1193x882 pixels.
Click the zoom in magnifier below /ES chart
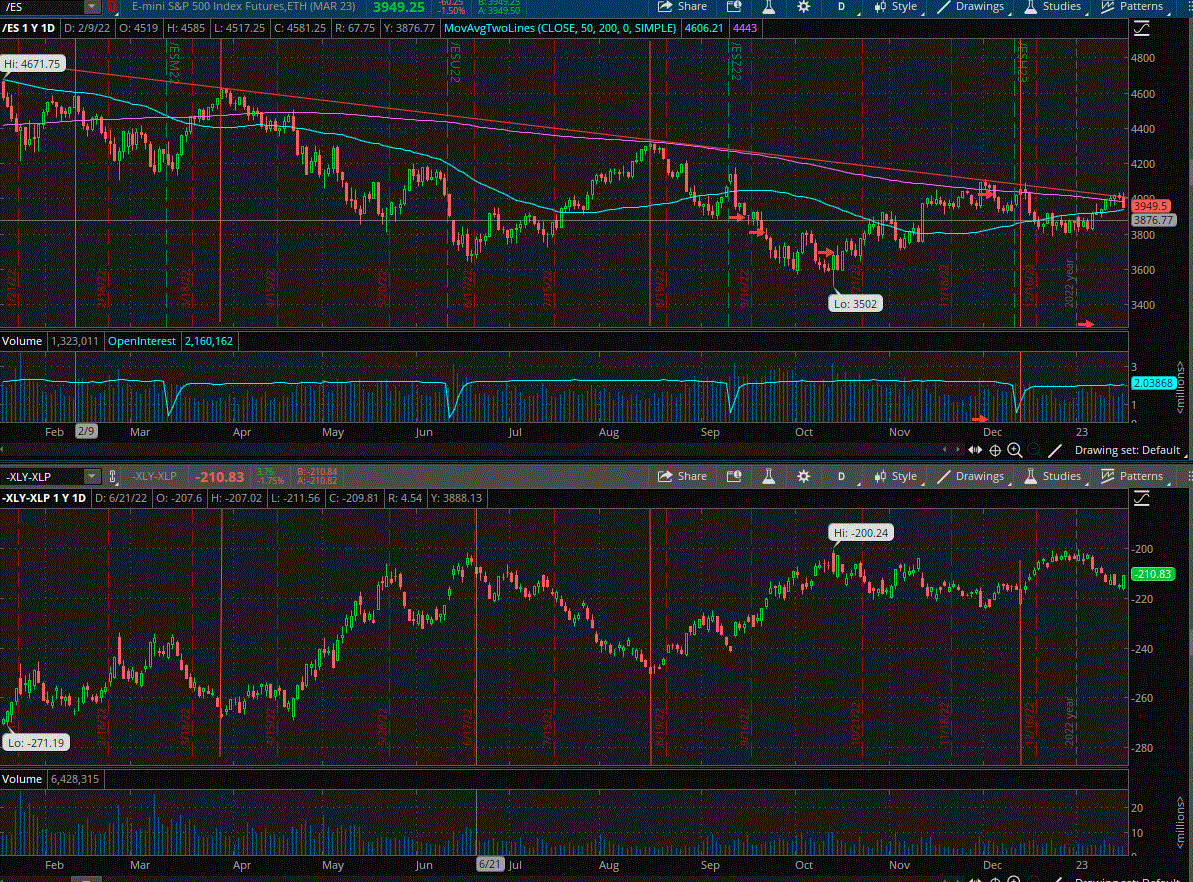pos(1014,450)
